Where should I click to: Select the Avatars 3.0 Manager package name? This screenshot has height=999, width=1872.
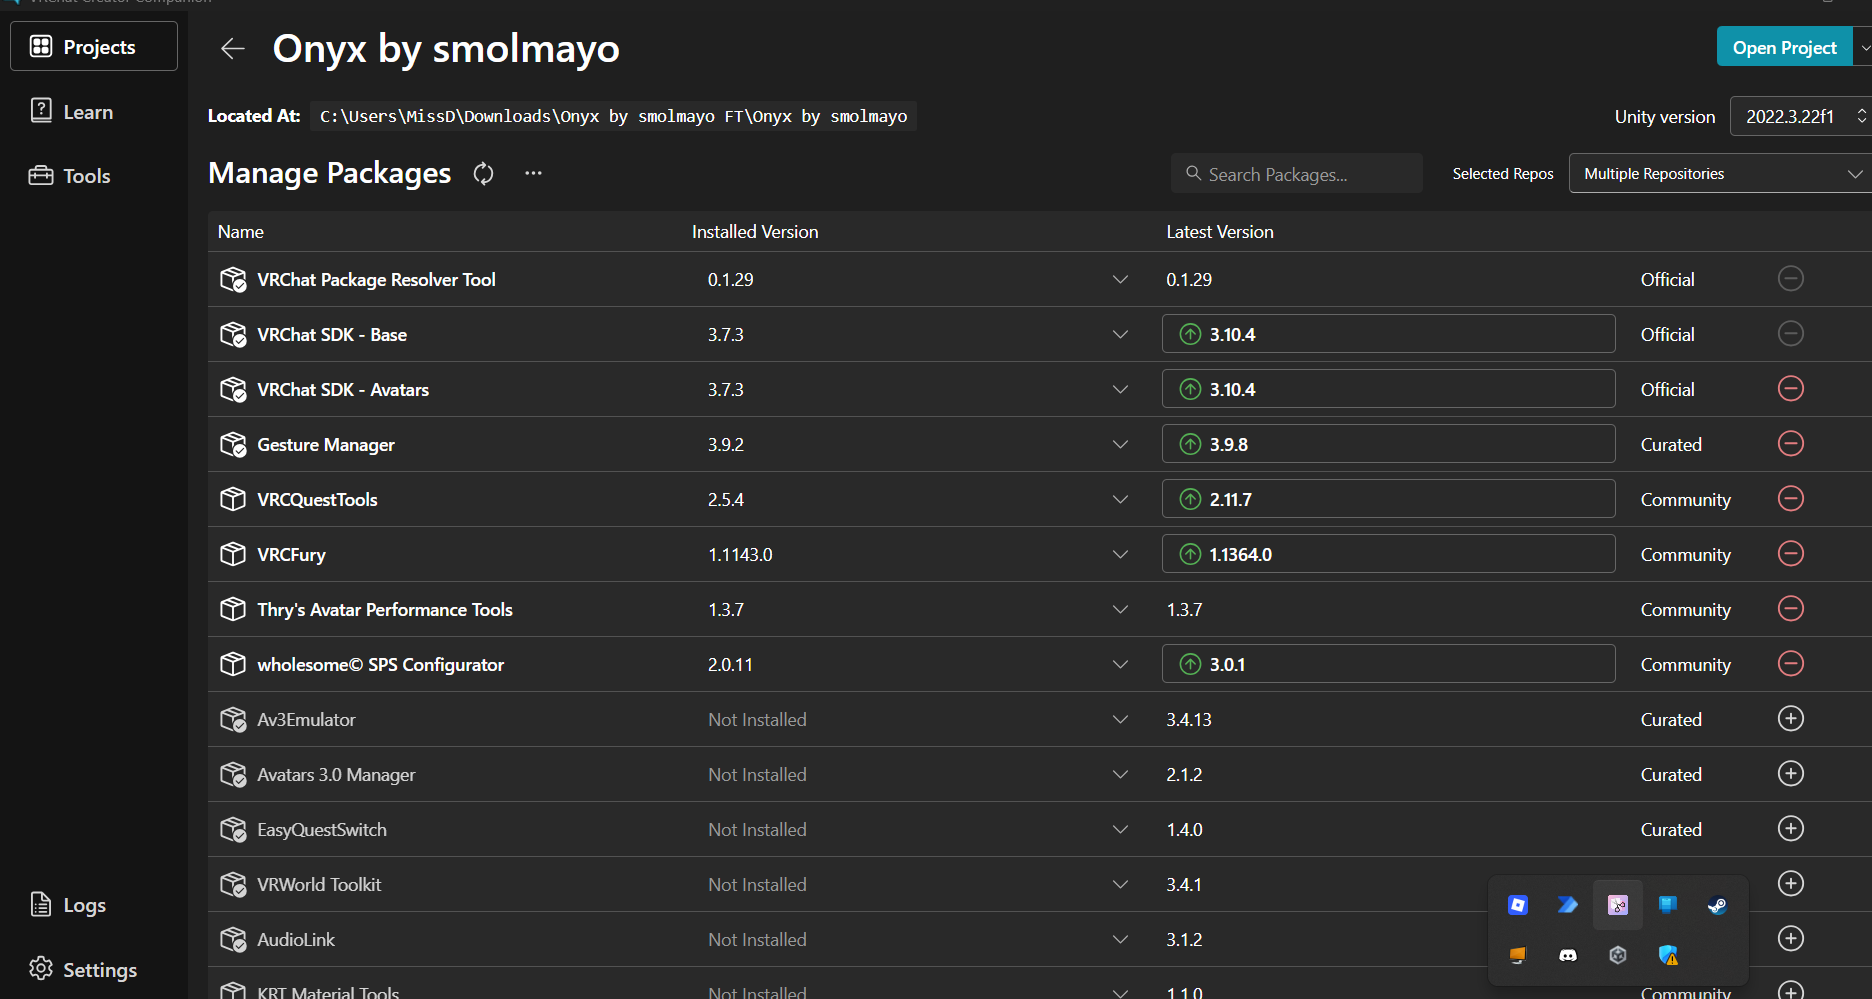click(x=336, y=774)
